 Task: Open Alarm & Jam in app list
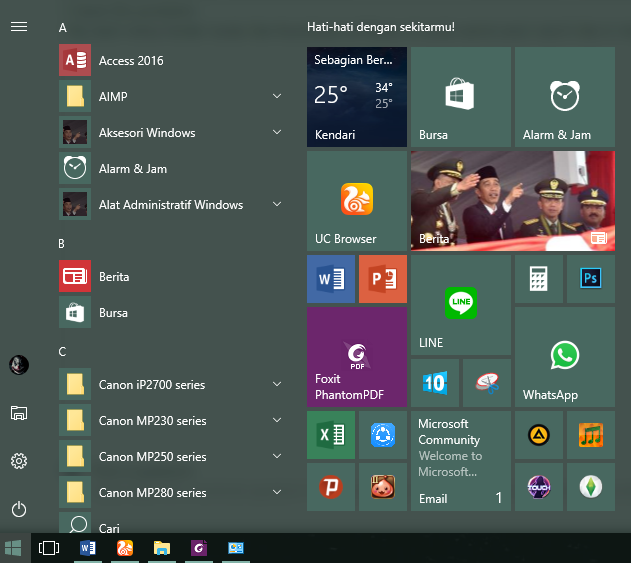171,168
